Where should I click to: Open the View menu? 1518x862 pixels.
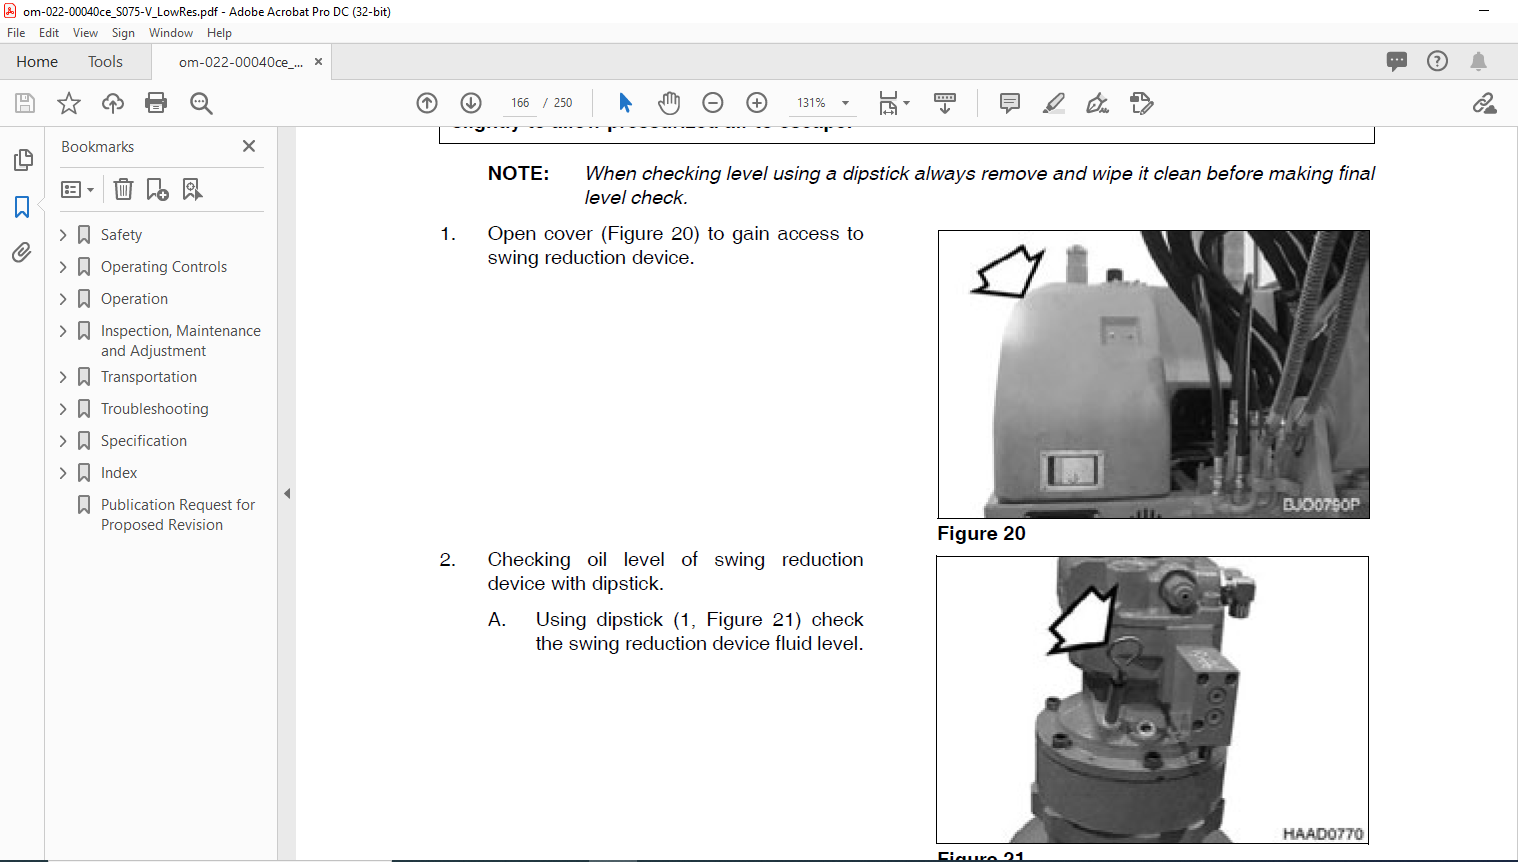point(85,33)
